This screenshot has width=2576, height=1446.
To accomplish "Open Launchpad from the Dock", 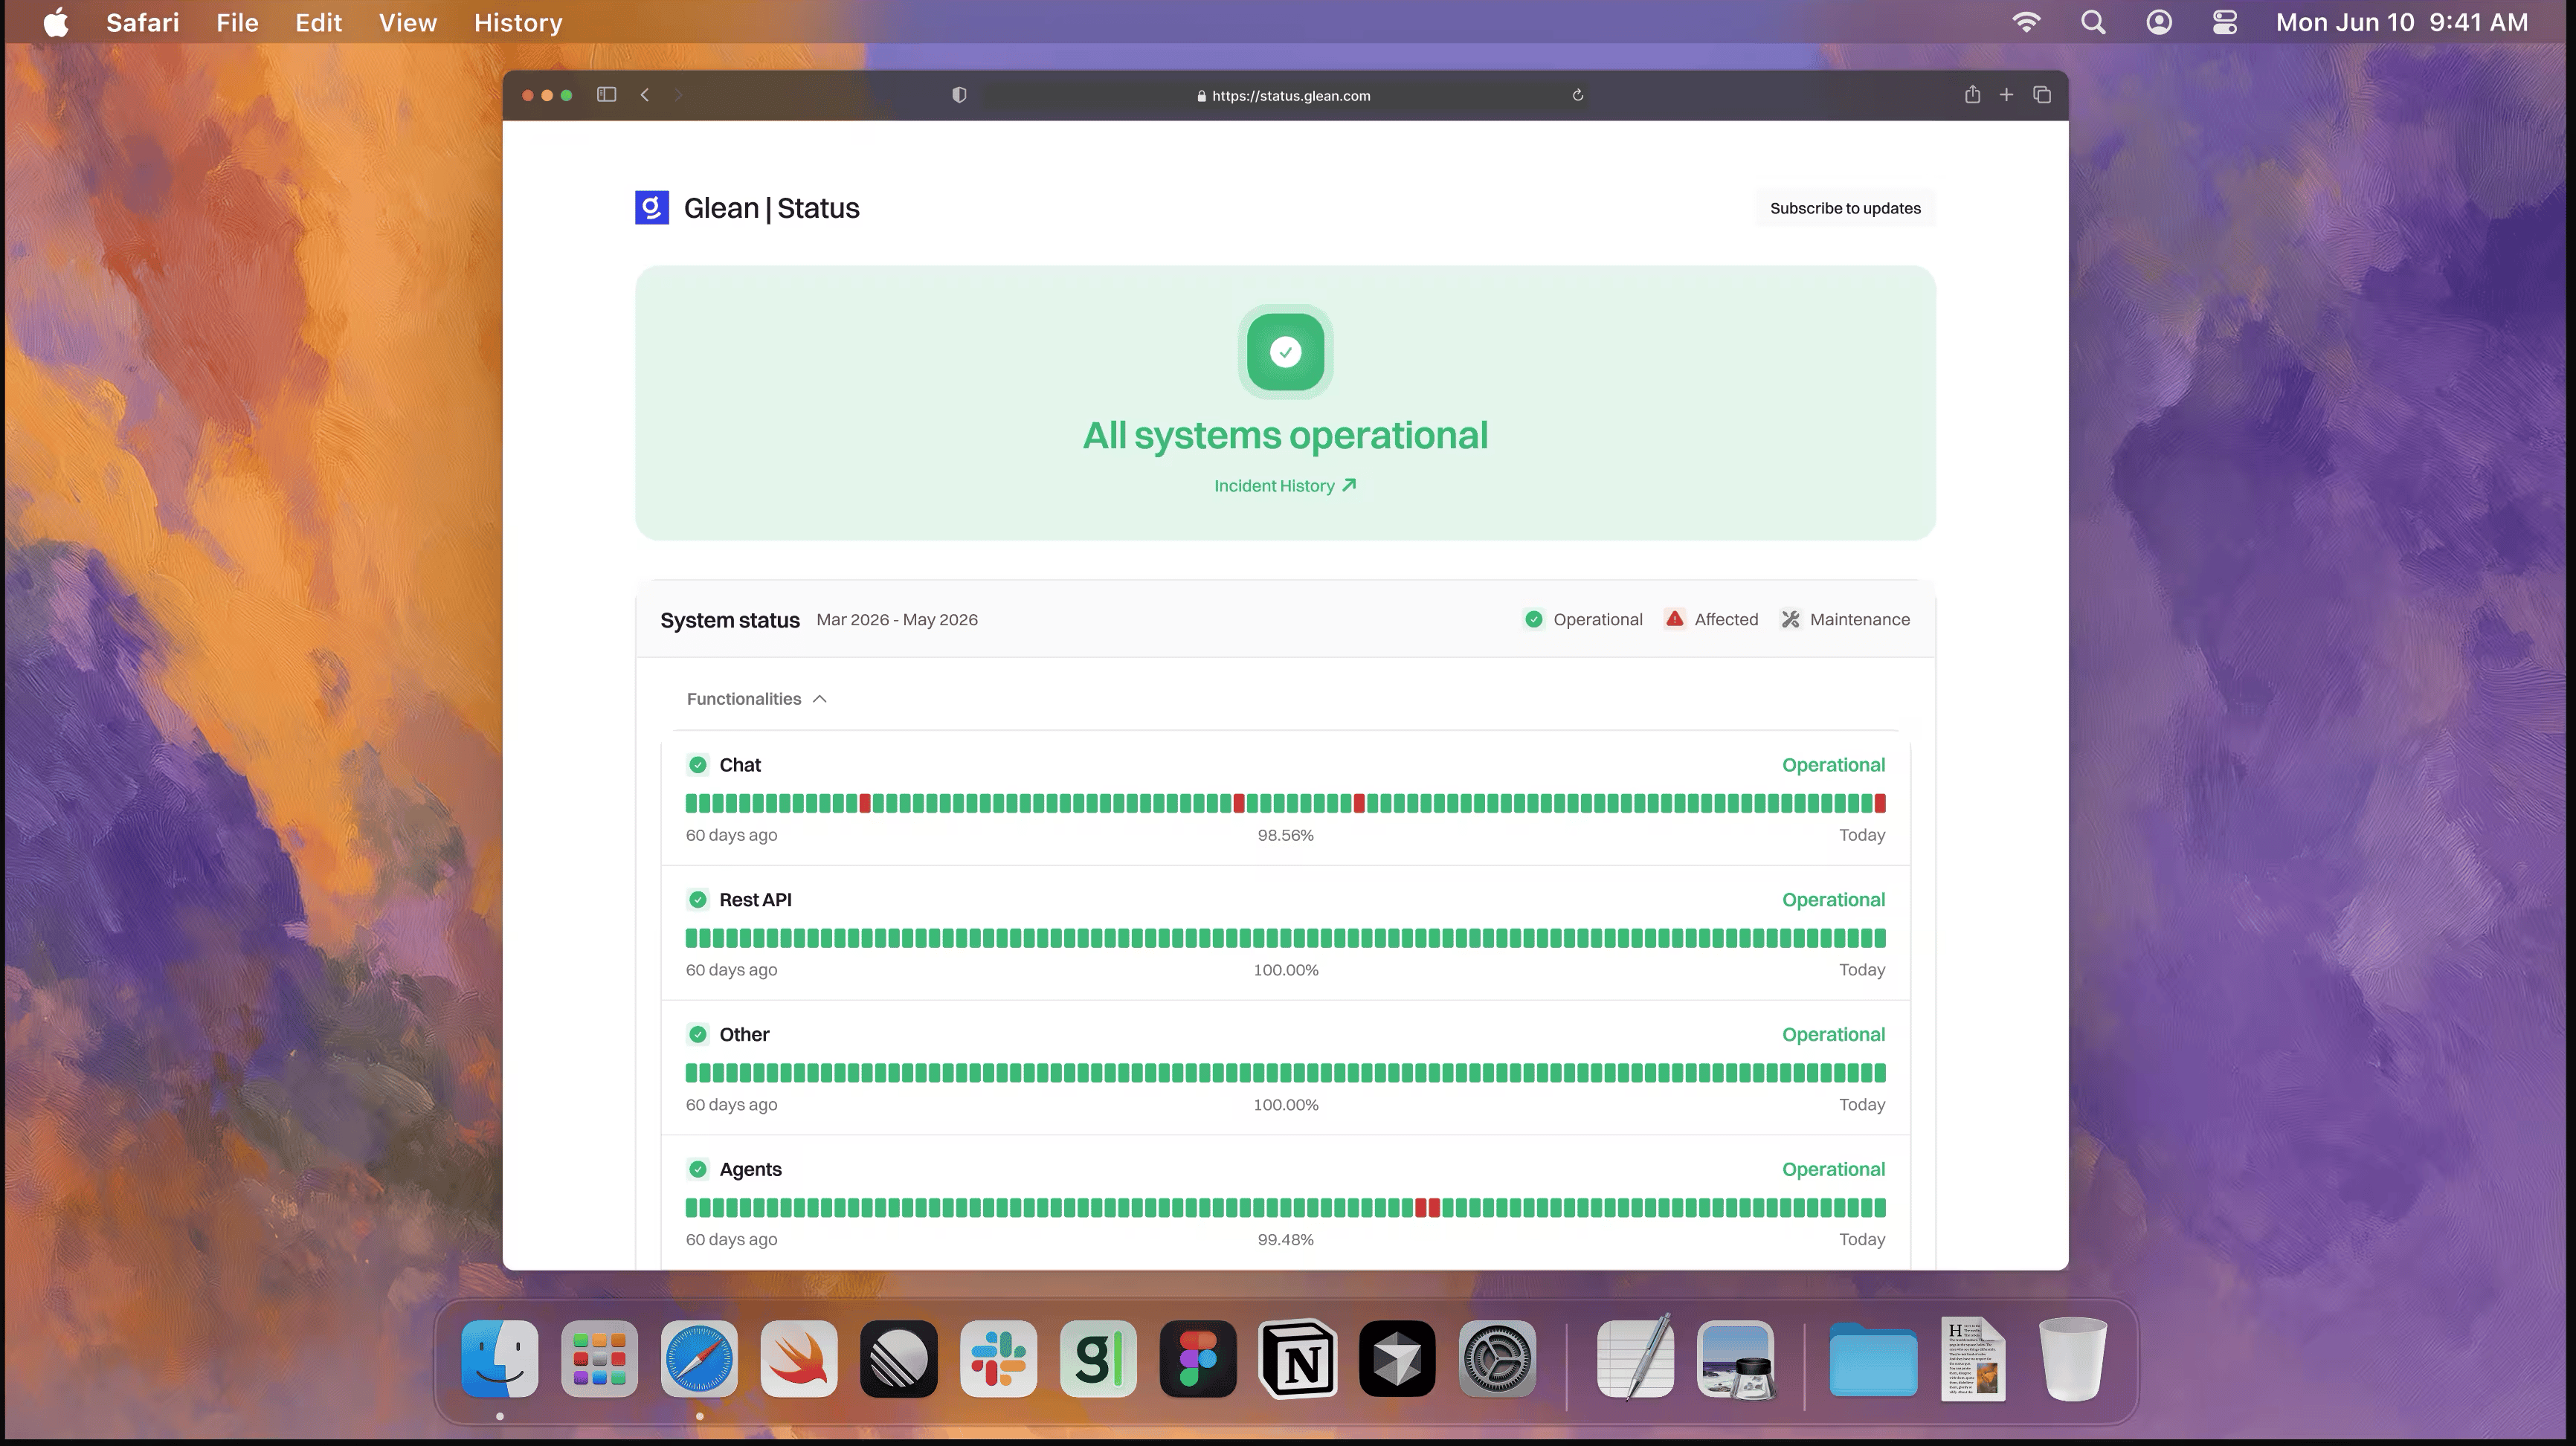I will (x=599, y=1358).
